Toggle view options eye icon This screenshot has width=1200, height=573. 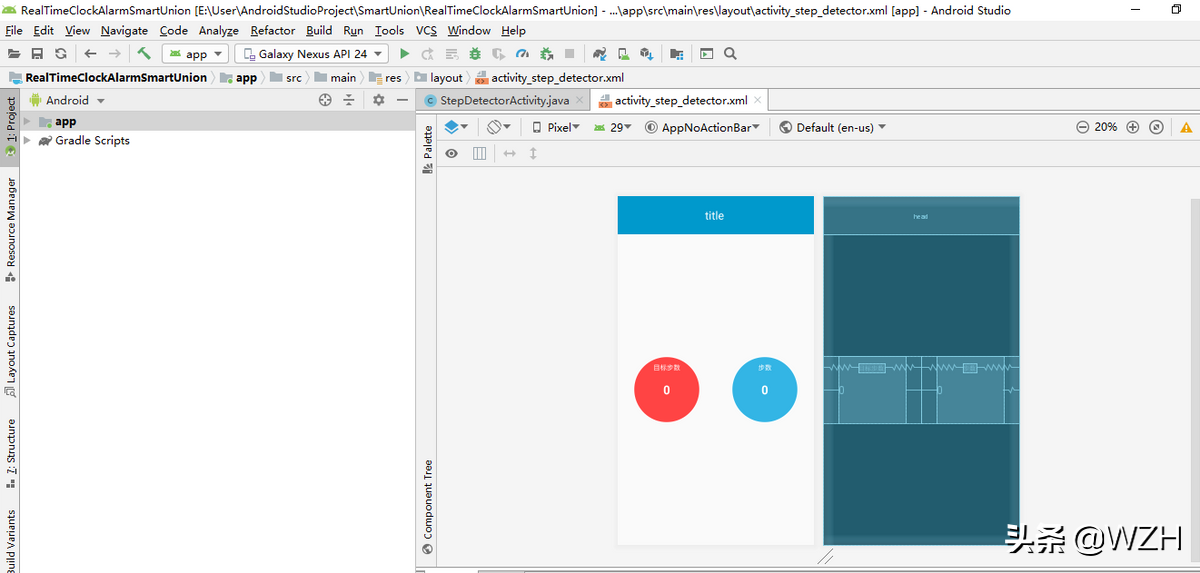point(452,153)
